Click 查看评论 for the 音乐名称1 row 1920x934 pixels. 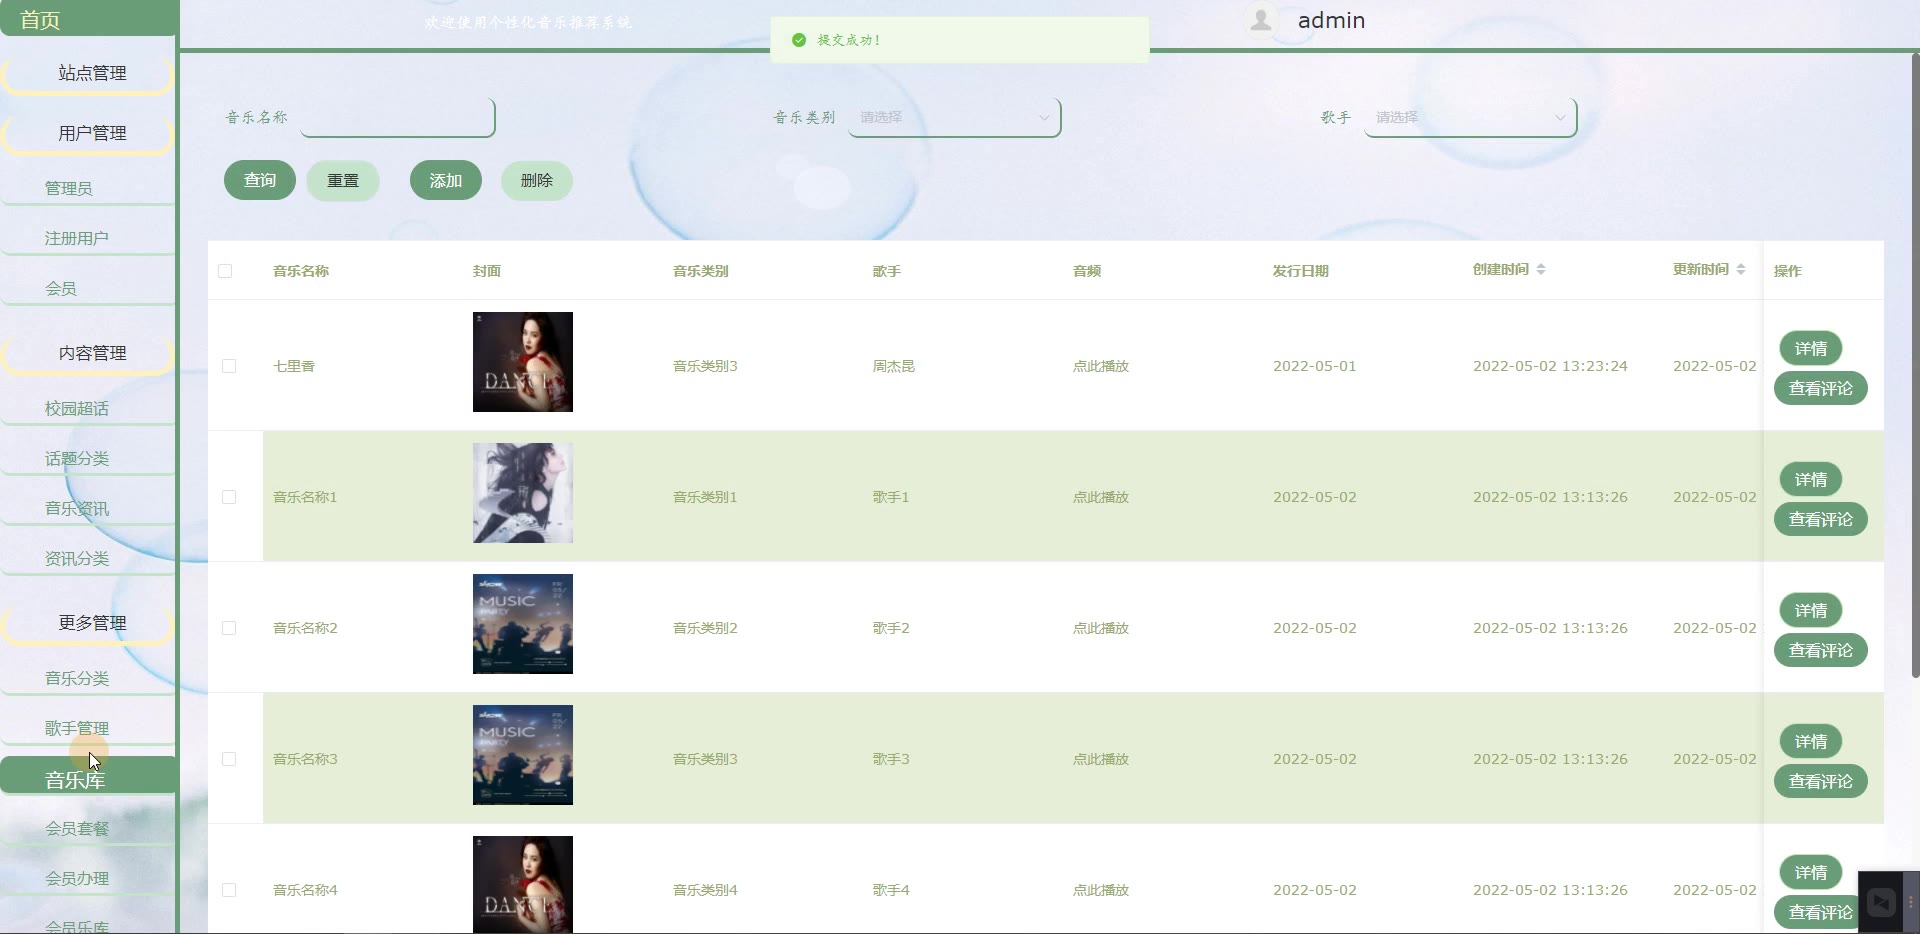pyautogui.click(x=1821, y=519)
